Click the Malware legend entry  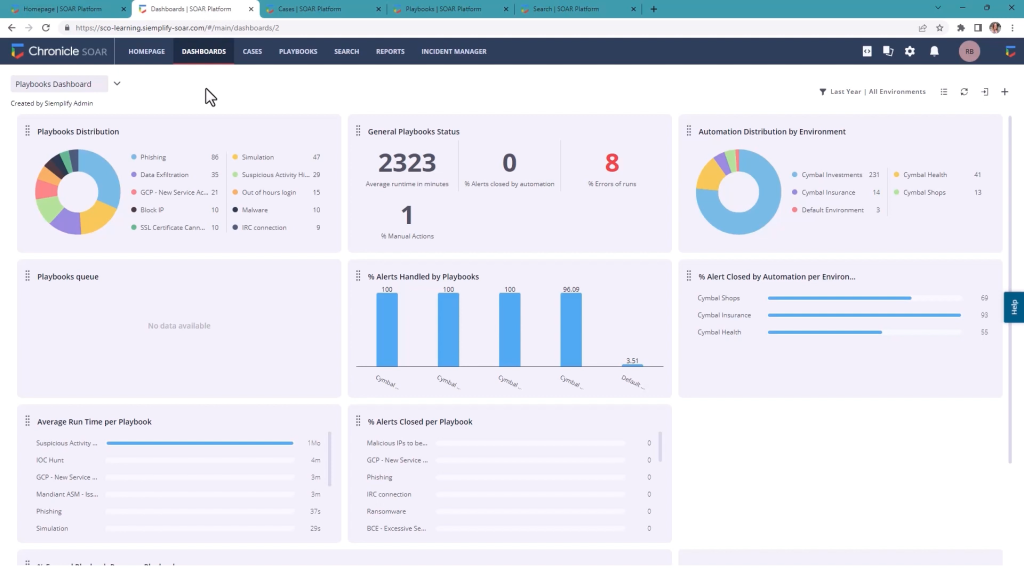pos(276,210)
